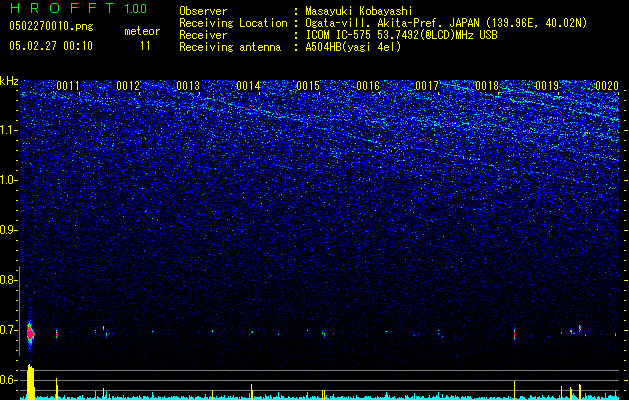Click the 0018 time marker
This screenshot has height=400, width=629.
point(487,86)
